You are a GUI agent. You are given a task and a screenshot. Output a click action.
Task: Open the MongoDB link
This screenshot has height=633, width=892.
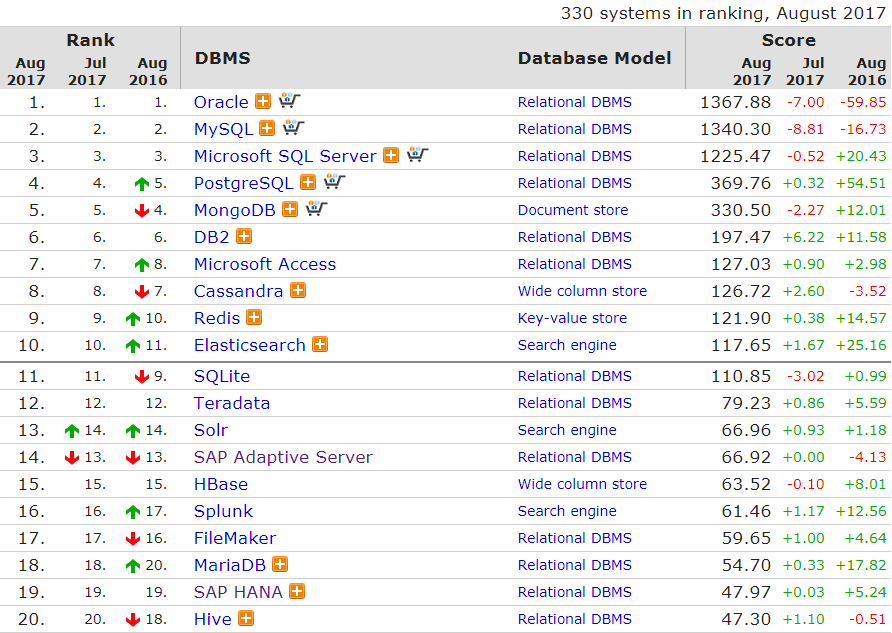pos(235,210)
